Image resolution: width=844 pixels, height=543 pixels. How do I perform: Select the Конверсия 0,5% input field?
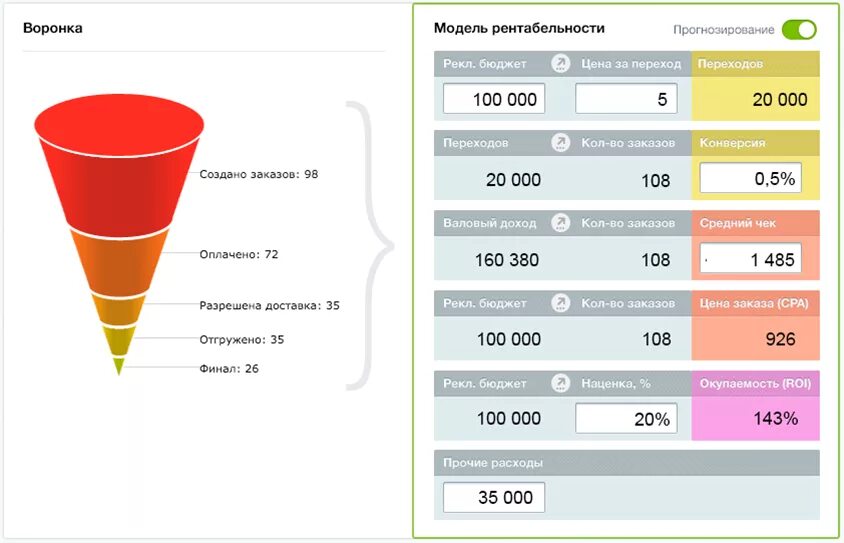(x=750, y=178)
